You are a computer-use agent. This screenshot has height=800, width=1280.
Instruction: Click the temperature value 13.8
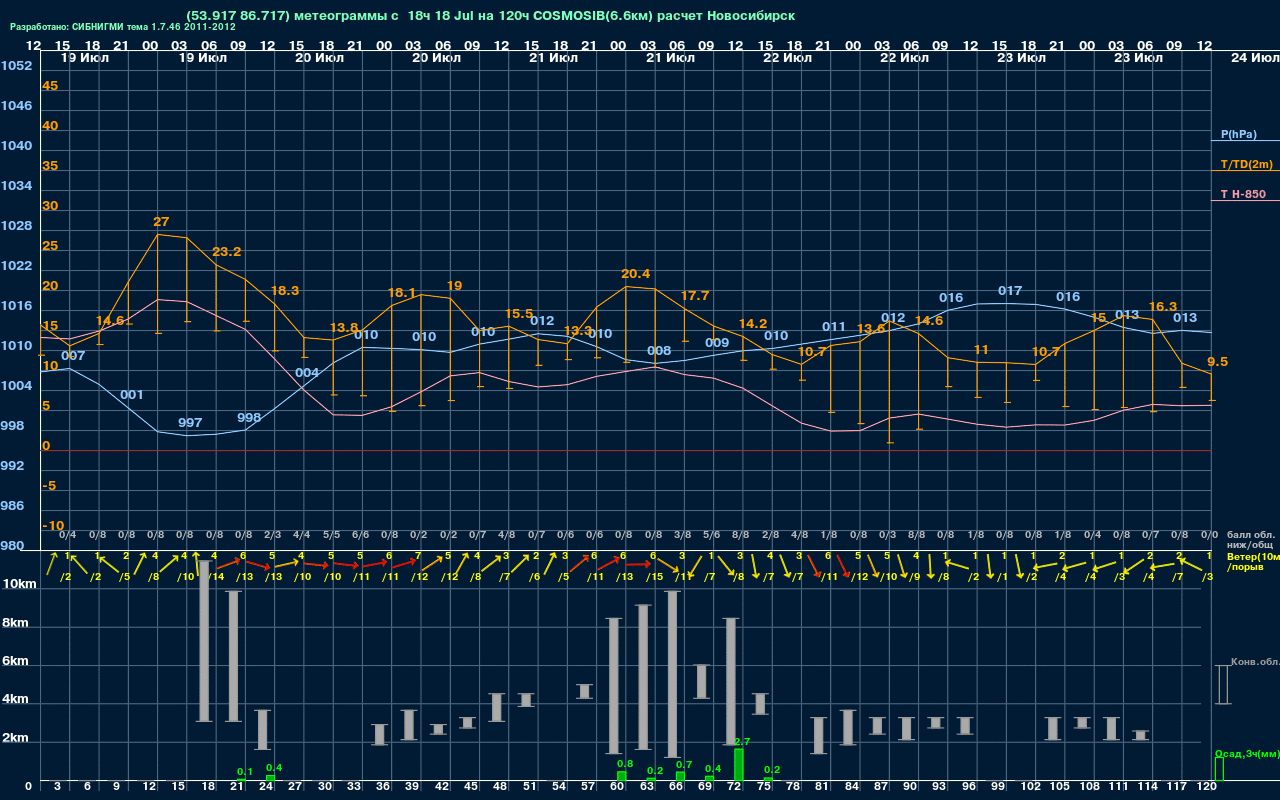[x=344, y=328]
